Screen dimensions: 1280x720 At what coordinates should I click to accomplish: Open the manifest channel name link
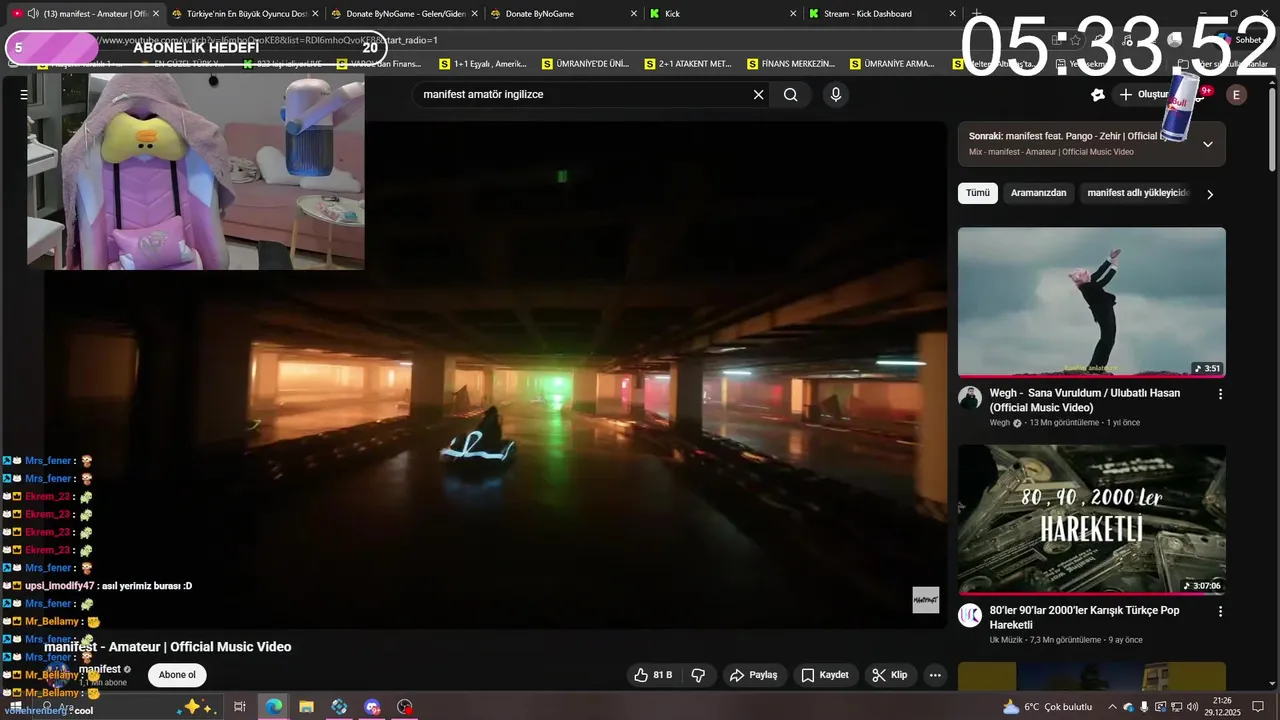pos(99,669)
